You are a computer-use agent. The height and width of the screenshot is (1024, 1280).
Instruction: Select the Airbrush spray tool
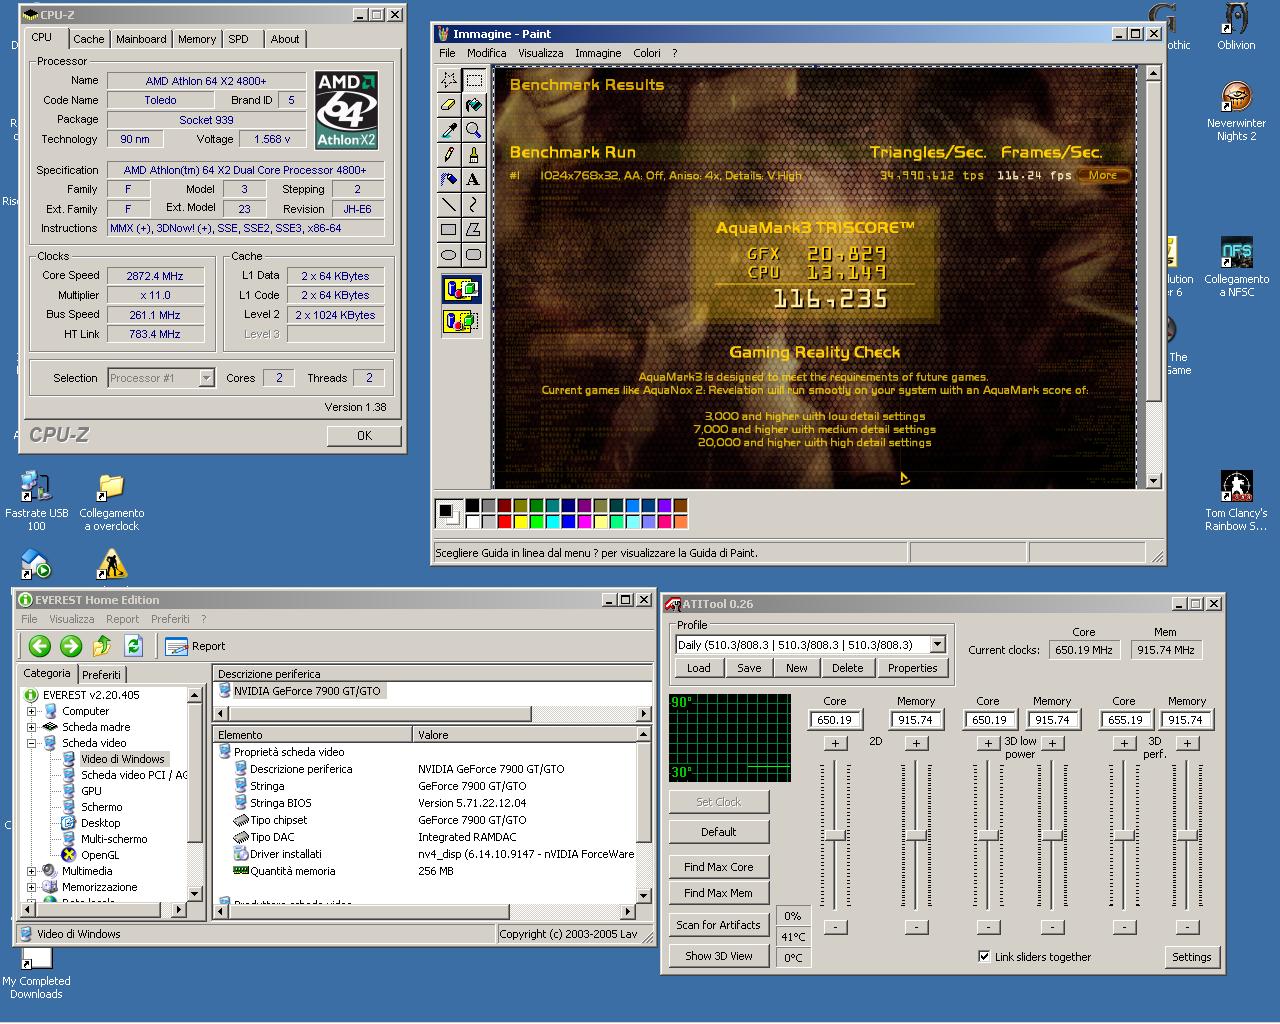tap(449, 180)
